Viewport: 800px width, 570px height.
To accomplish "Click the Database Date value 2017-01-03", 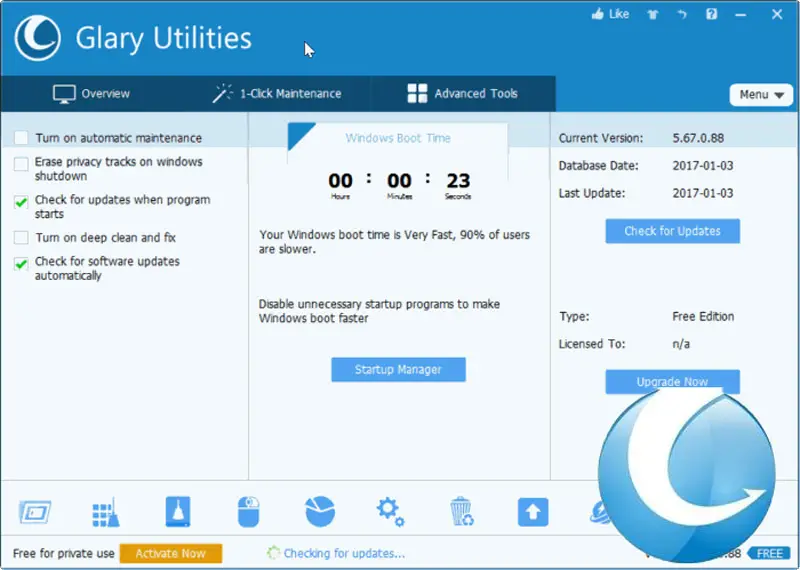I will [x=703, y=165].
